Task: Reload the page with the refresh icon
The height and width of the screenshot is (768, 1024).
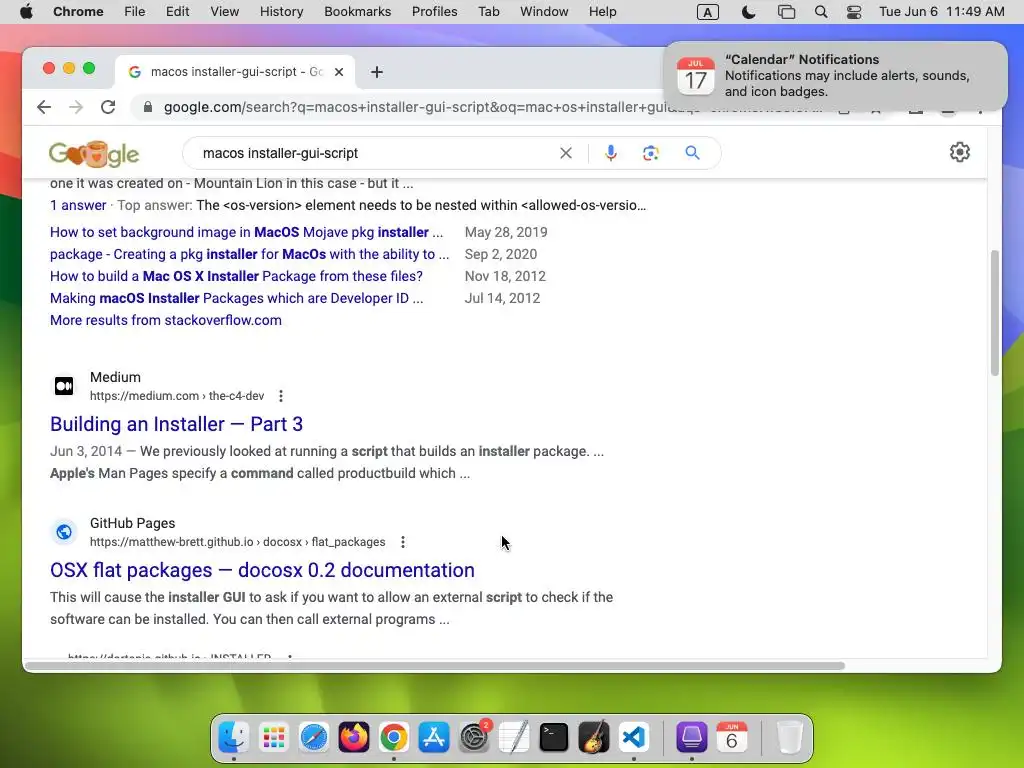Action: point(108,107)
